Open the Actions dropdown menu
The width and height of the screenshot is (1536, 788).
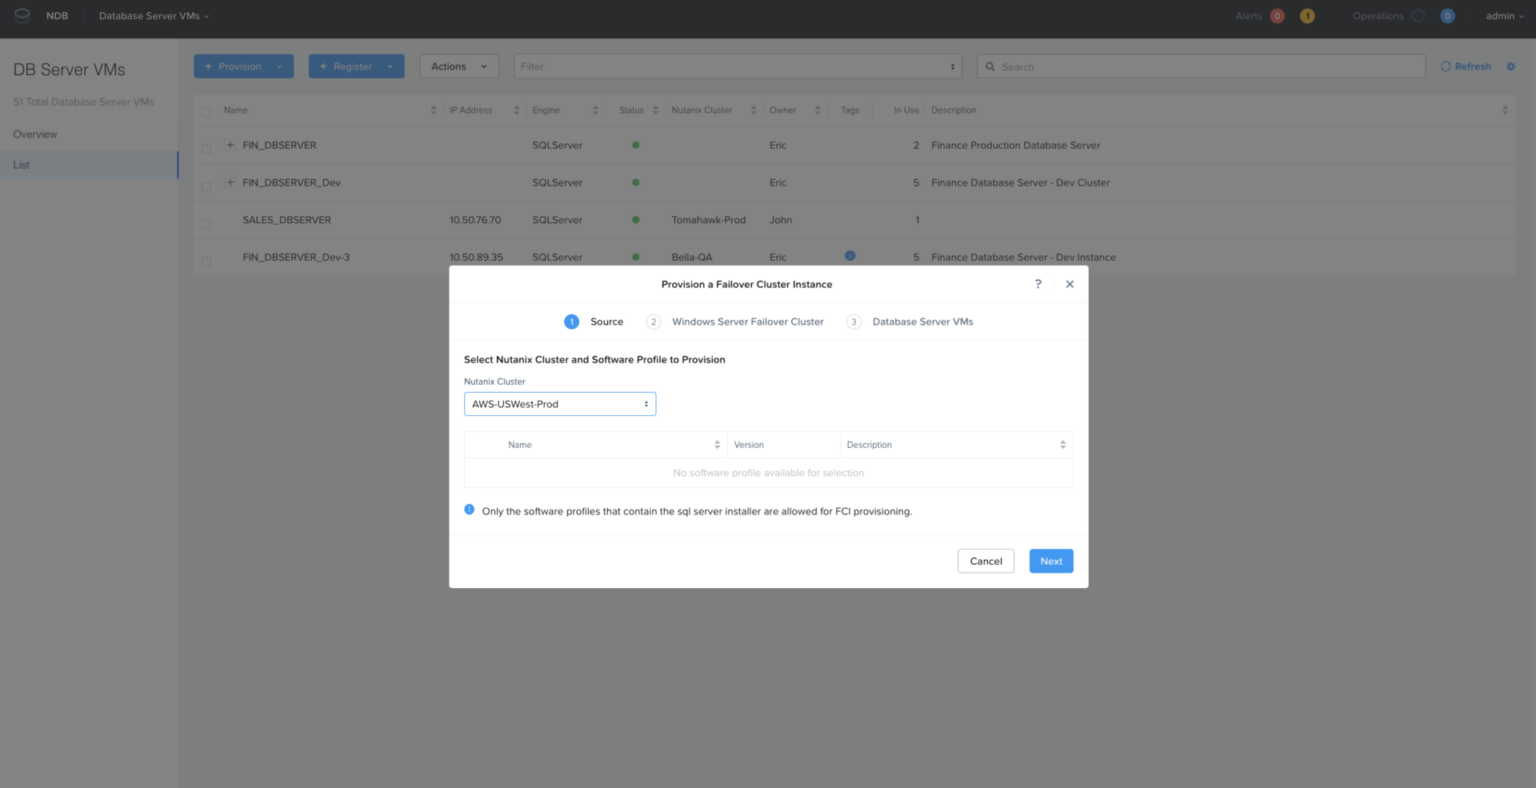pos(458,66)
